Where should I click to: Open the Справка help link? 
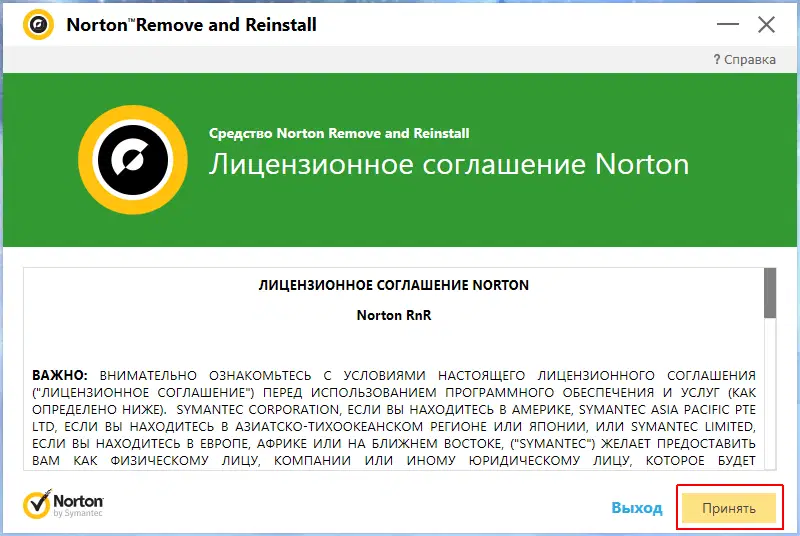(744, 60)
